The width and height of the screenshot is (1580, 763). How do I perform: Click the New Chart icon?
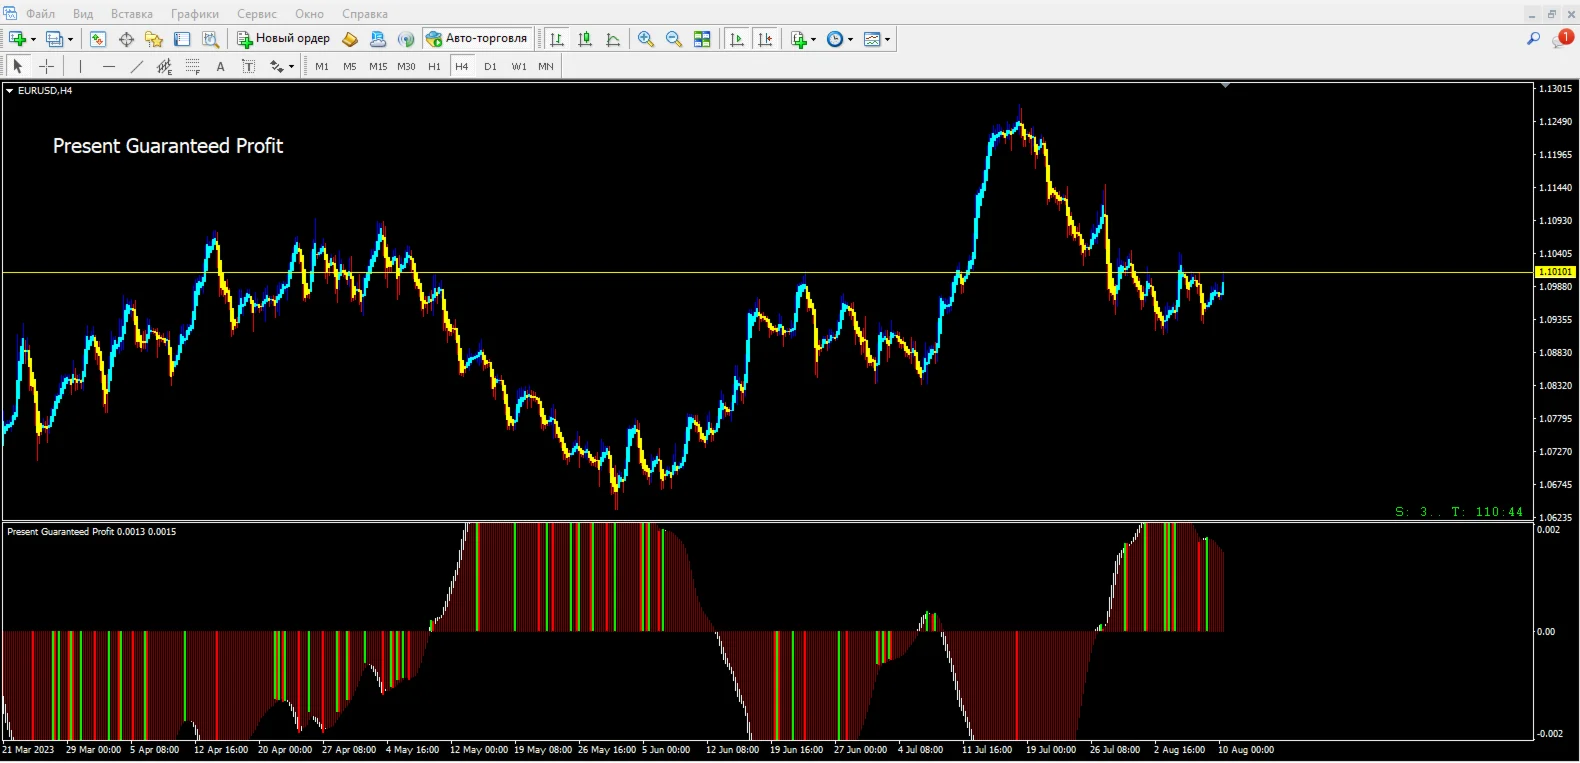17,39
